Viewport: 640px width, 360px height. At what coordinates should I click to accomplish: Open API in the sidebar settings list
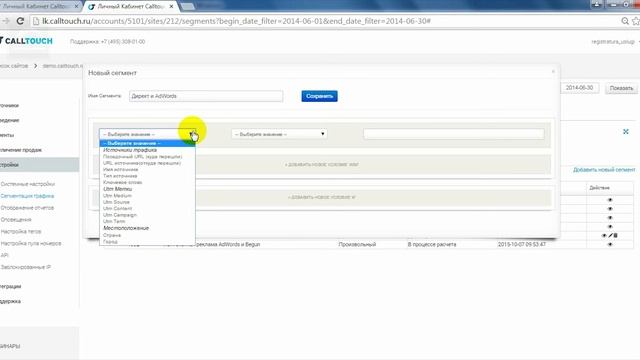4,255
